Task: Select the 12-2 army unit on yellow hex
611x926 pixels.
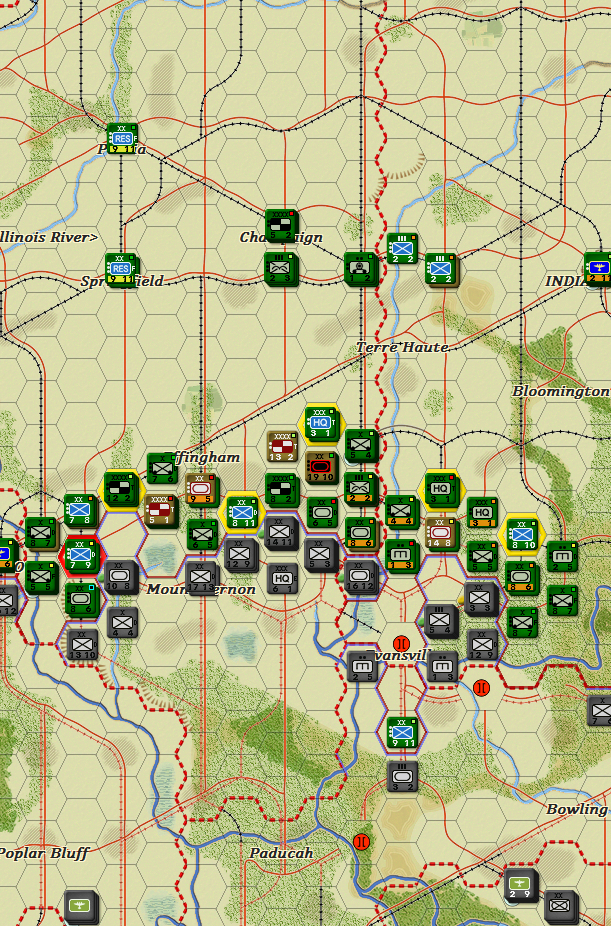Action: 120,489
